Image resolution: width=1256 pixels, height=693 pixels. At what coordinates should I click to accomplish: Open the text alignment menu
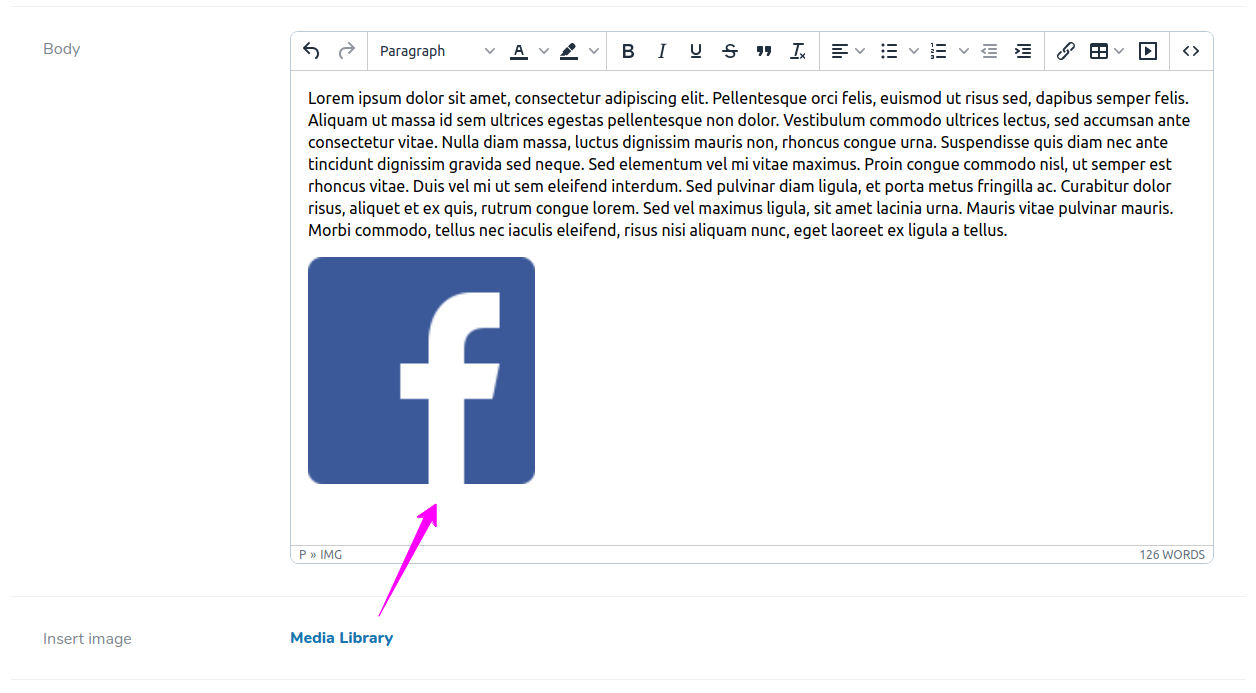coord(848,51)
